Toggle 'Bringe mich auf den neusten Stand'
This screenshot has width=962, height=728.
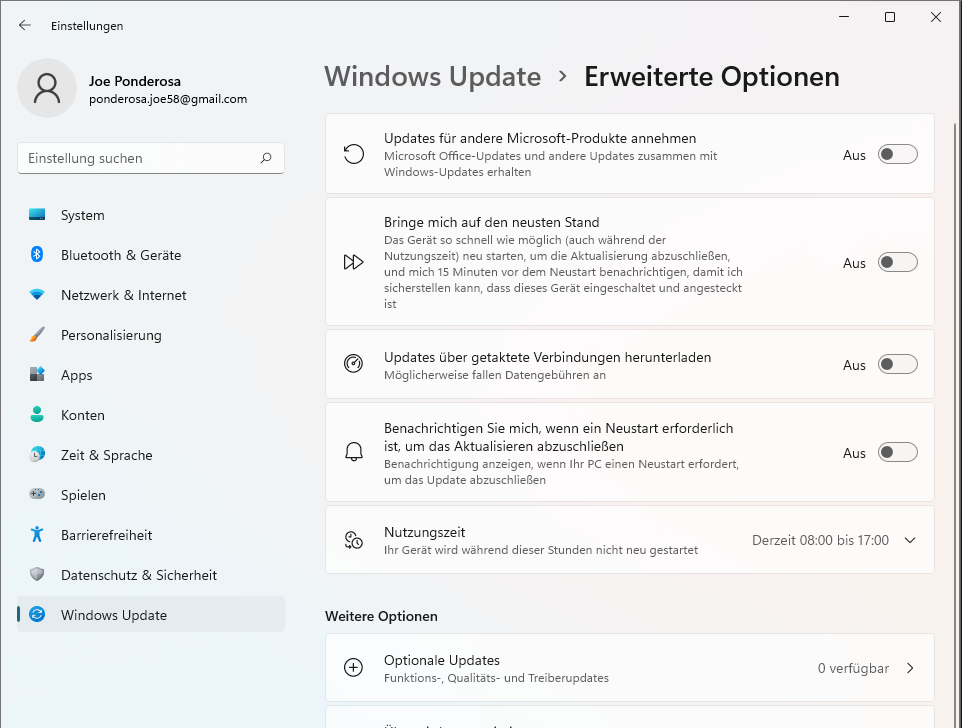pyautogui.click(x=897, y=263)
